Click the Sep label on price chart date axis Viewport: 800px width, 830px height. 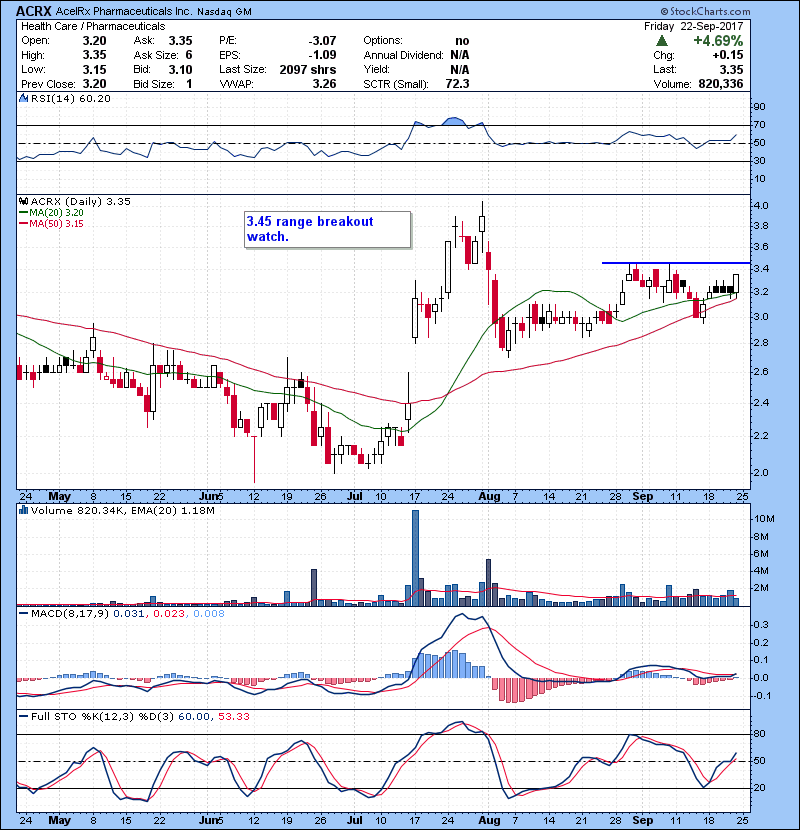[x=643, y=497]
